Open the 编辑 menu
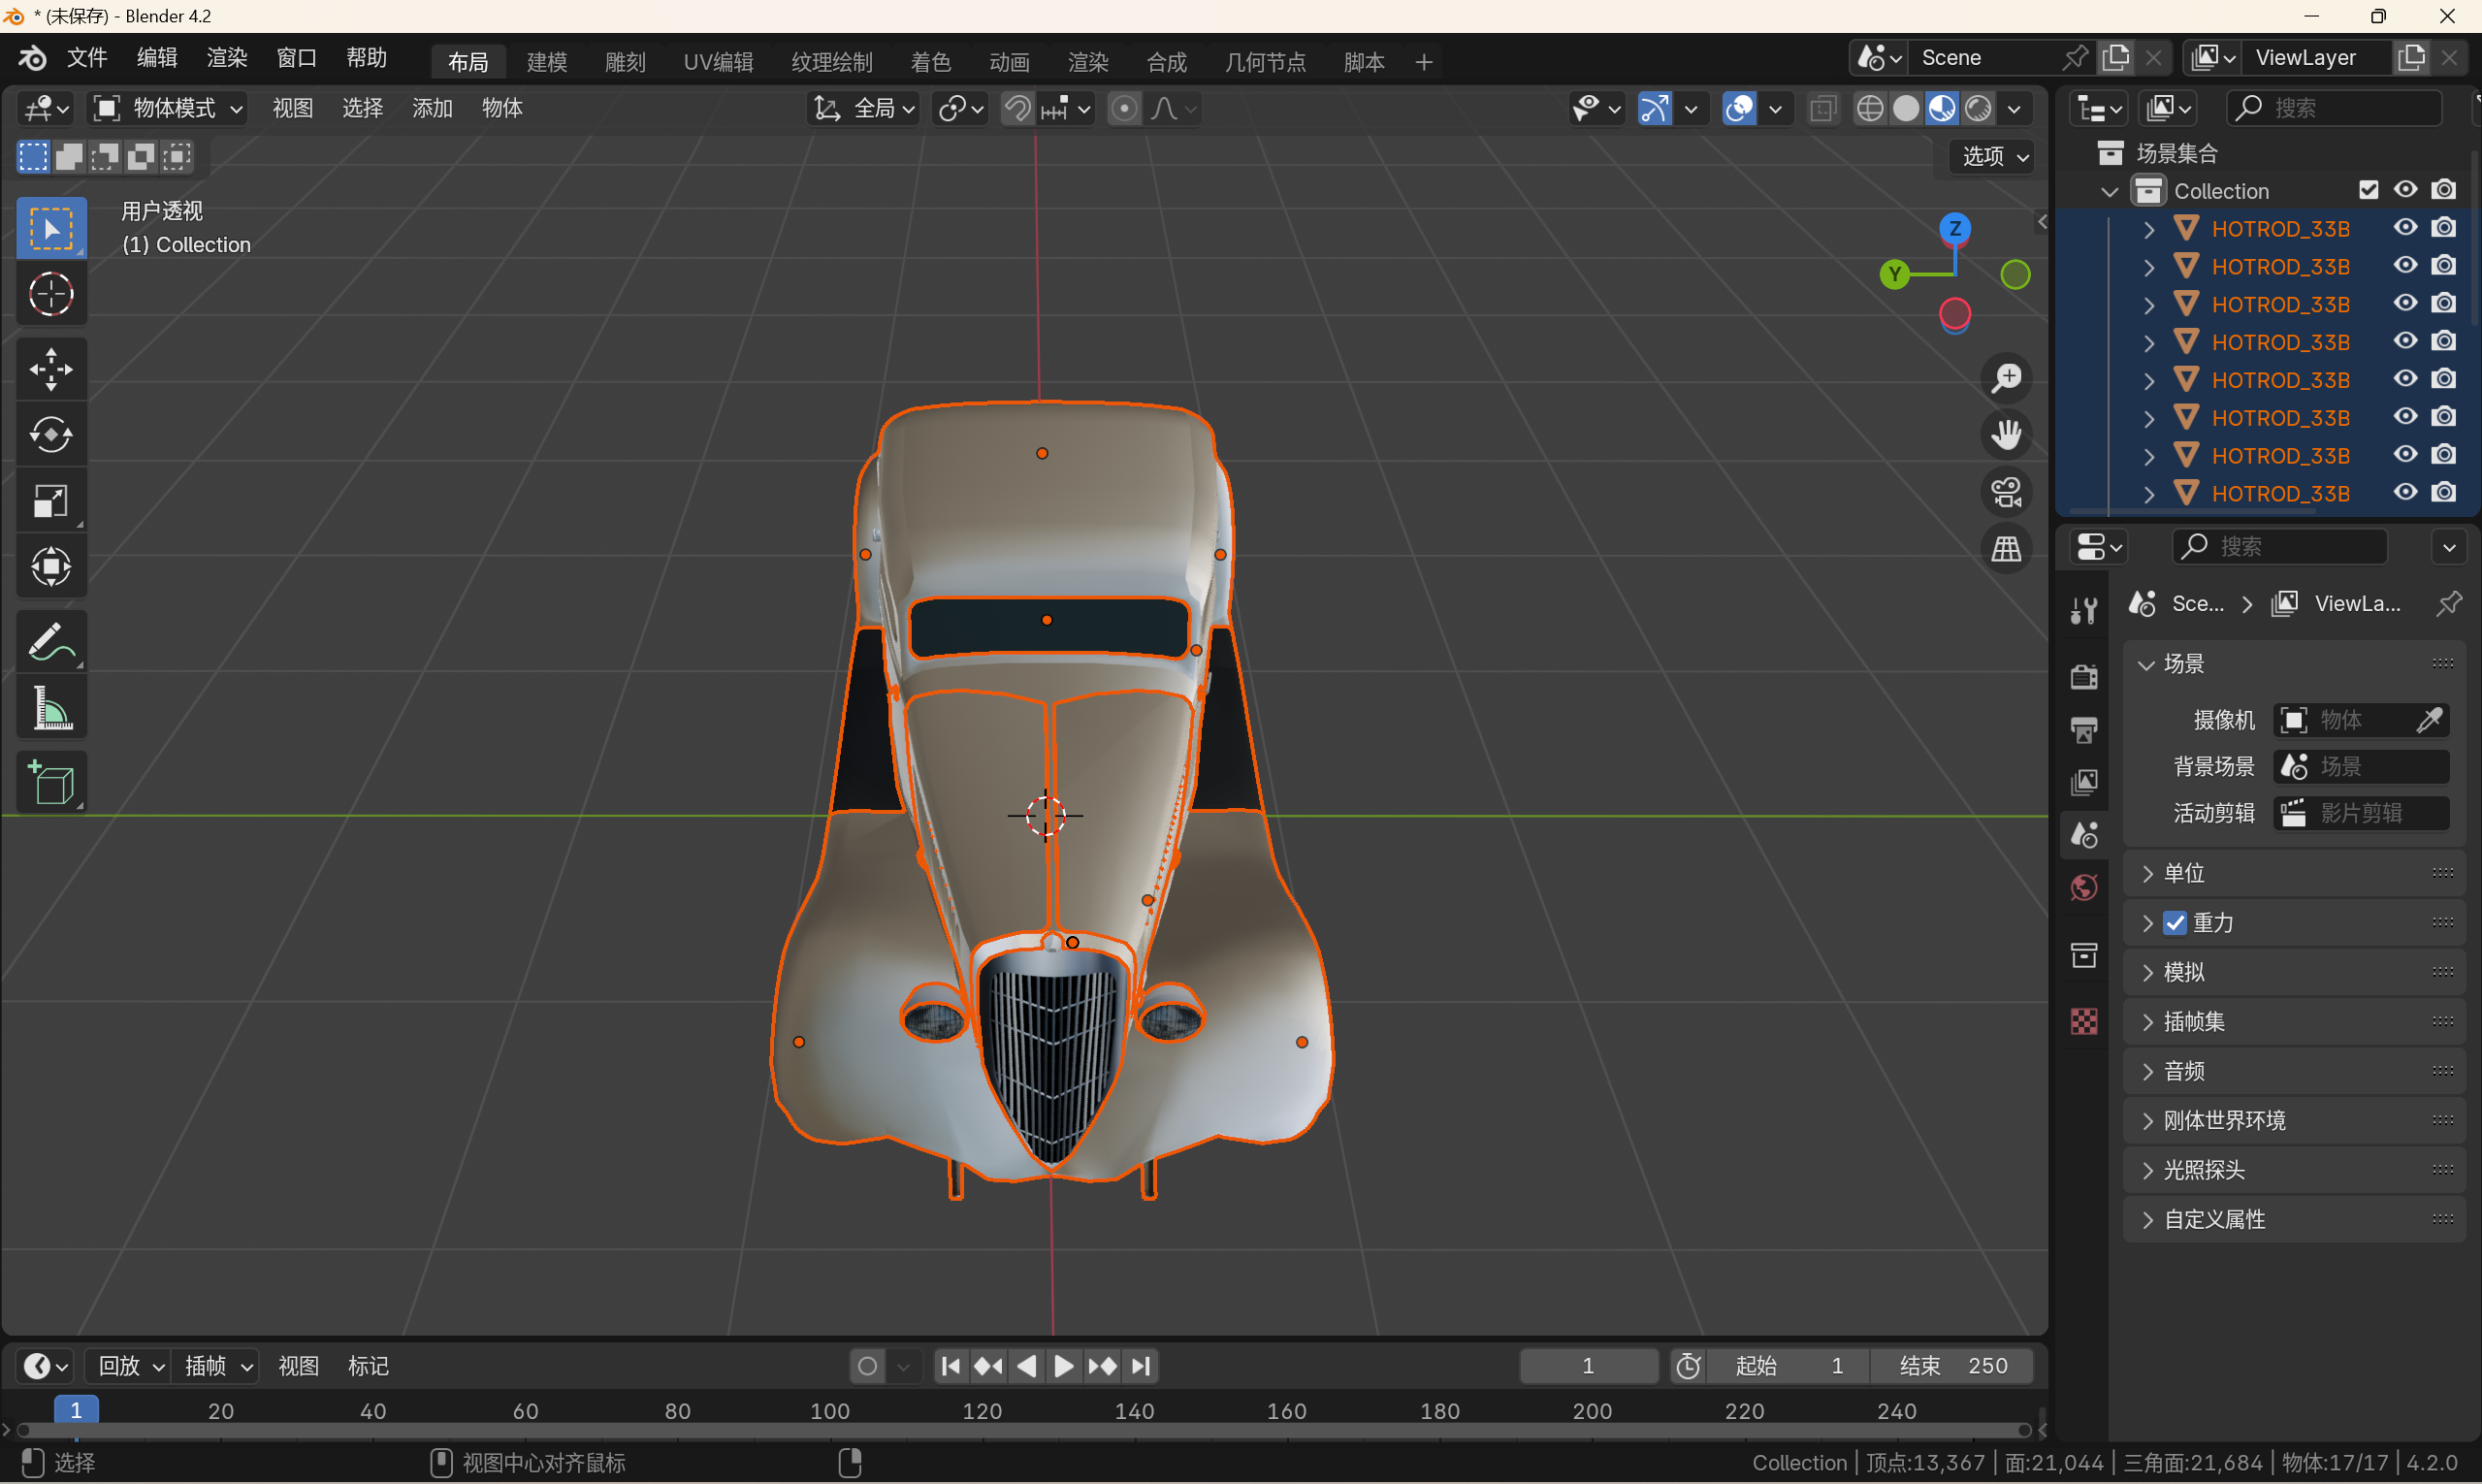Screen dimensions: 2482x1484 (x=156, y=58)
